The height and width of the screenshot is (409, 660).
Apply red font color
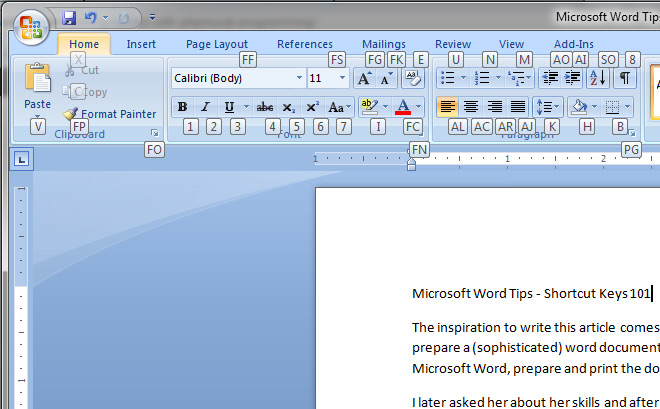coord(403,107)
